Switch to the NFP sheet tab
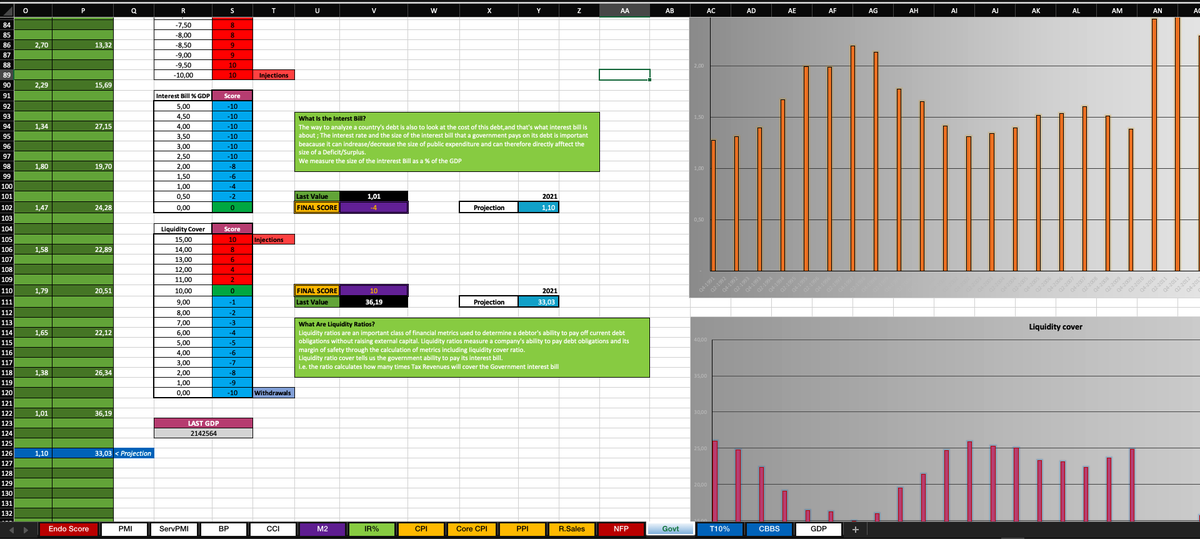The height and width of the screenshot is (539, 1200). (x=620, y=528)
